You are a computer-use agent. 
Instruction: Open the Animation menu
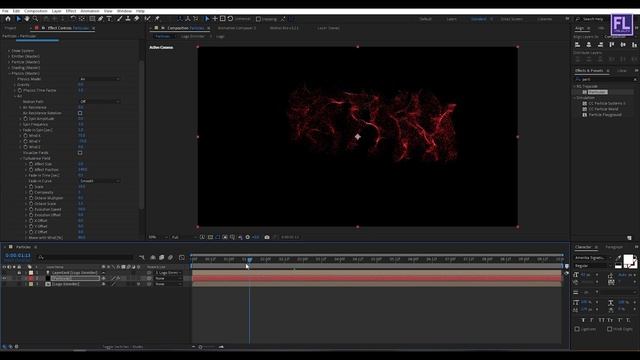(x=90, y=11)
